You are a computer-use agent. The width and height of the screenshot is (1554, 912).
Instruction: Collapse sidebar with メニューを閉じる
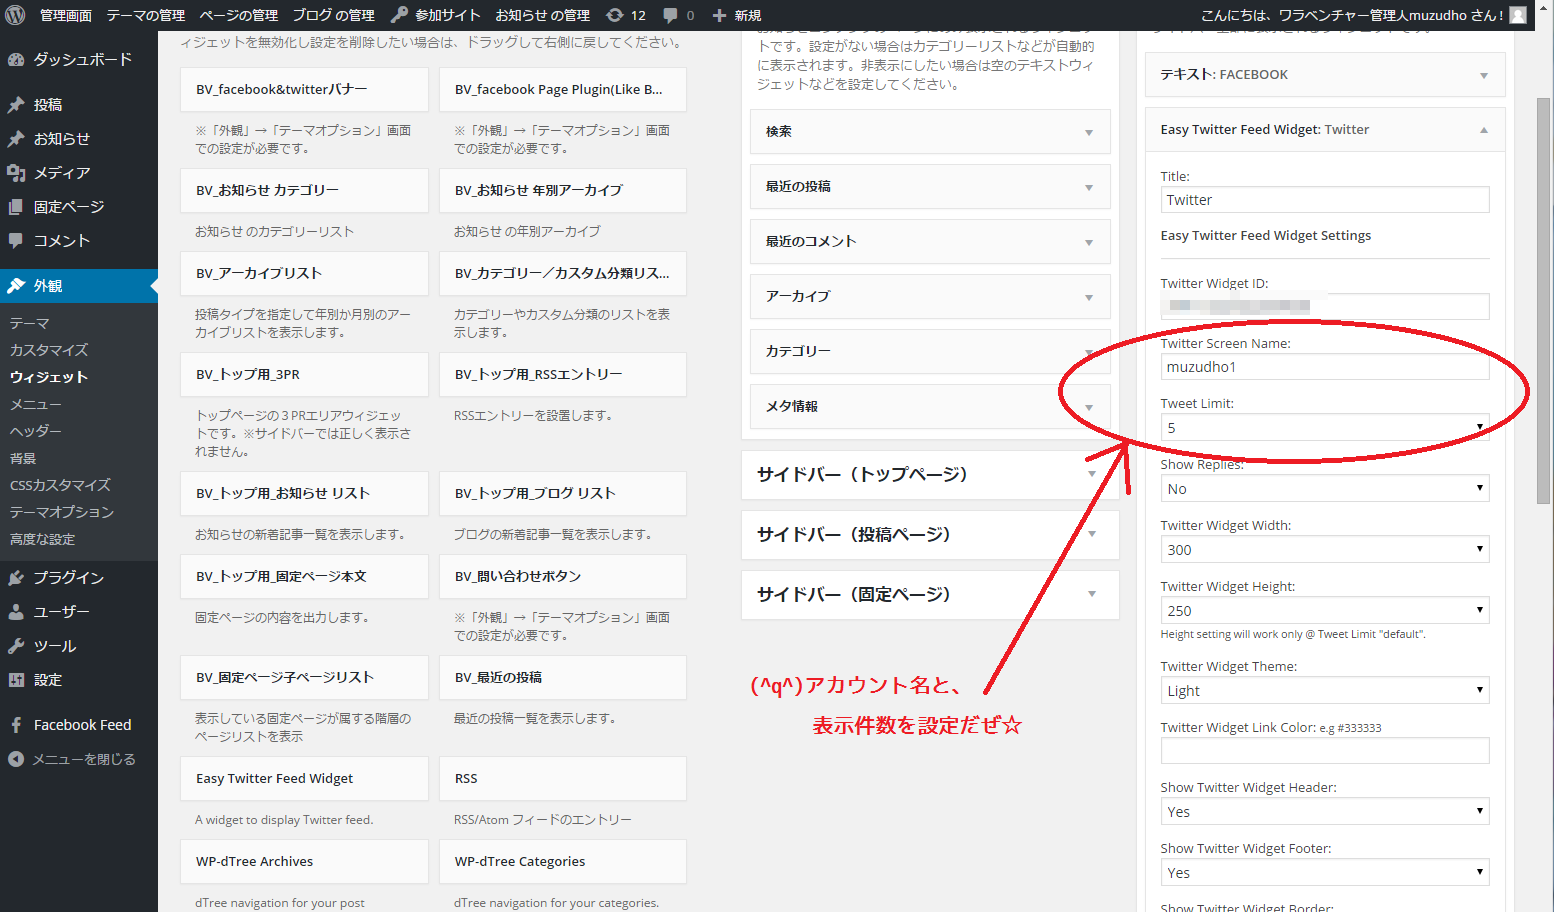[79, 759]
